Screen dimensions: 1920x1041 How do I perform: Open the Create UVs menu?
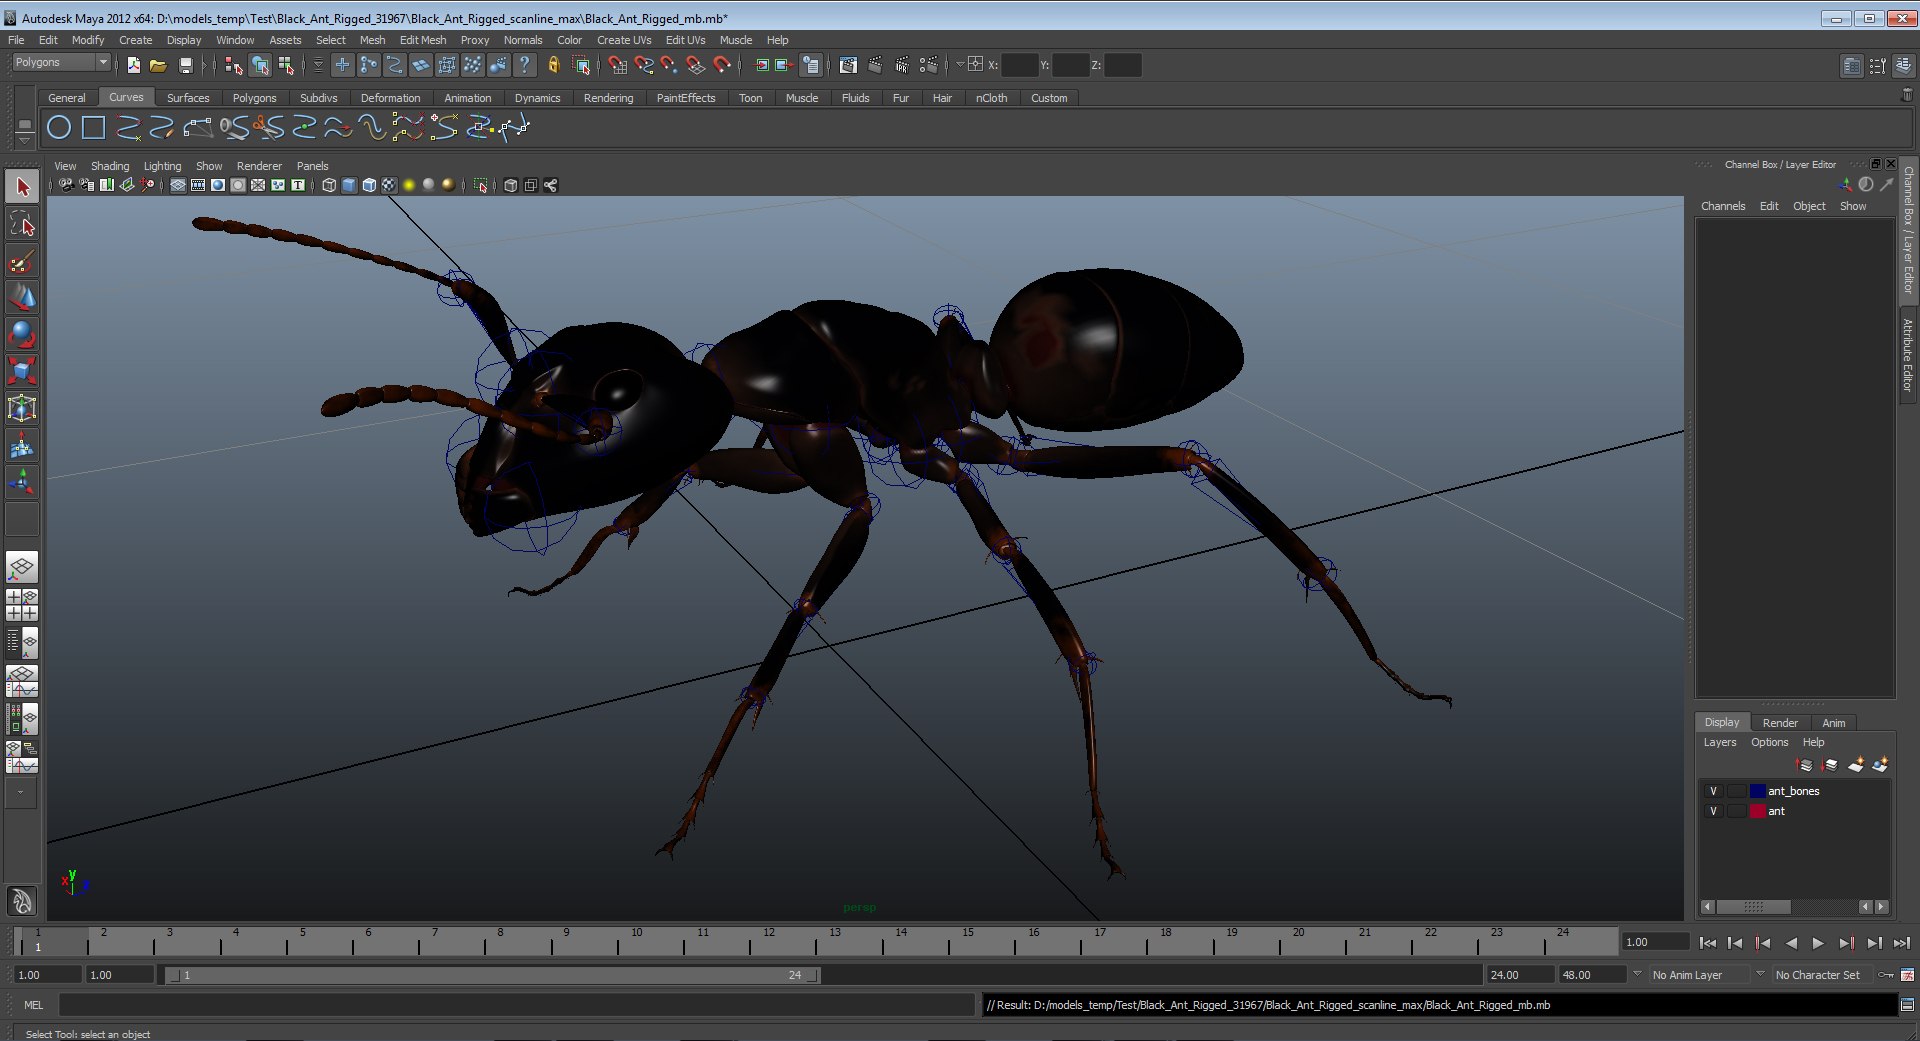(x=624, y=40)
